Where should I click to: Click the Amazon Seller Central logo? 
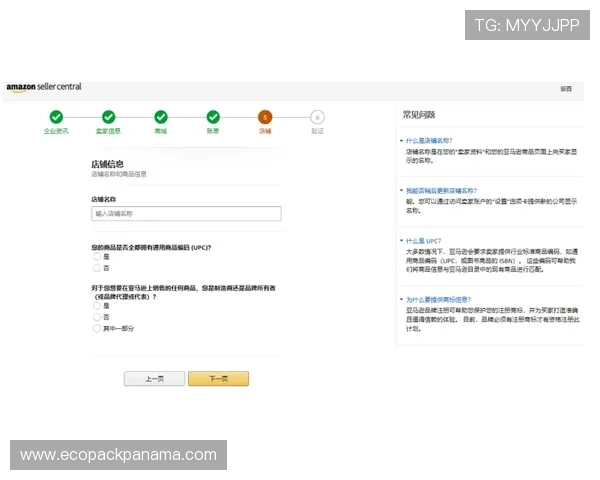[x=44, y=87]
